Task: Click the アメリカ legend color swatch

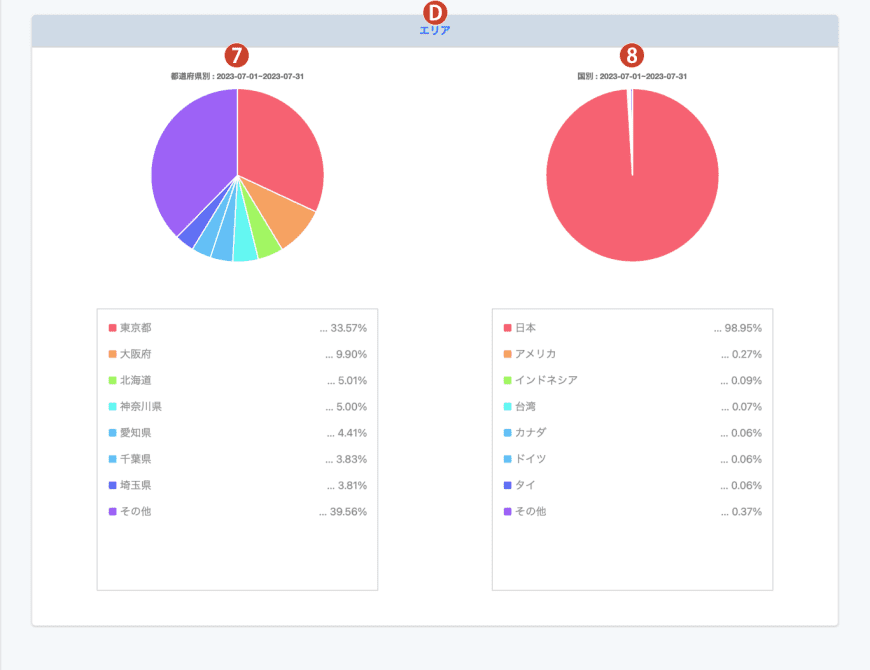Action: click(x=508, y=354)
